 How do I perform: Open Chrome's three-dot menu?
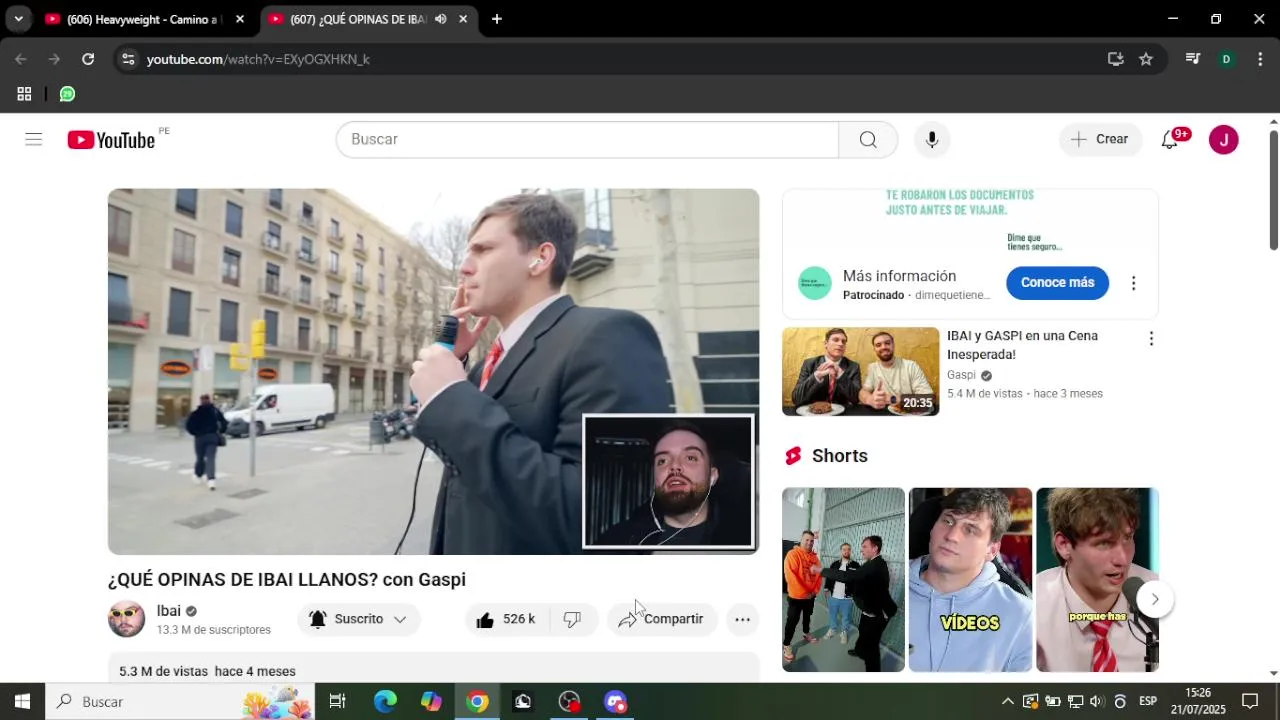[x=1260, y=59]
